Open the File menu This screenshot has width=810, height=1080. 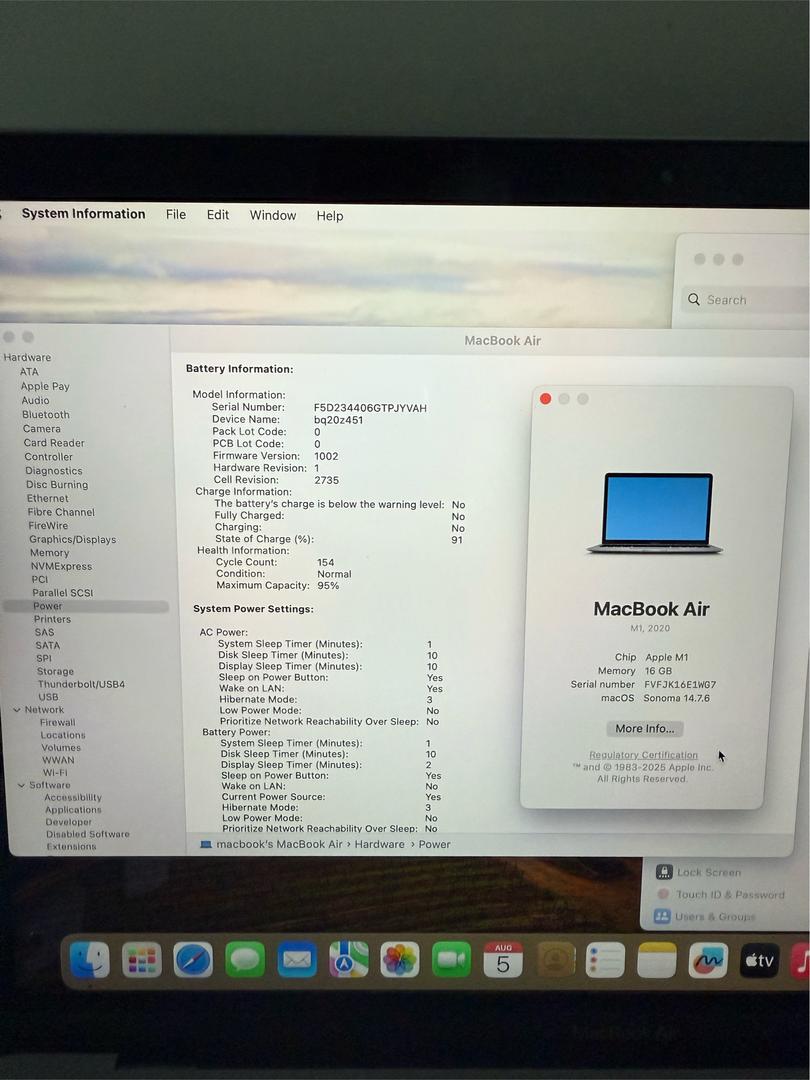[x=176, y=214]
